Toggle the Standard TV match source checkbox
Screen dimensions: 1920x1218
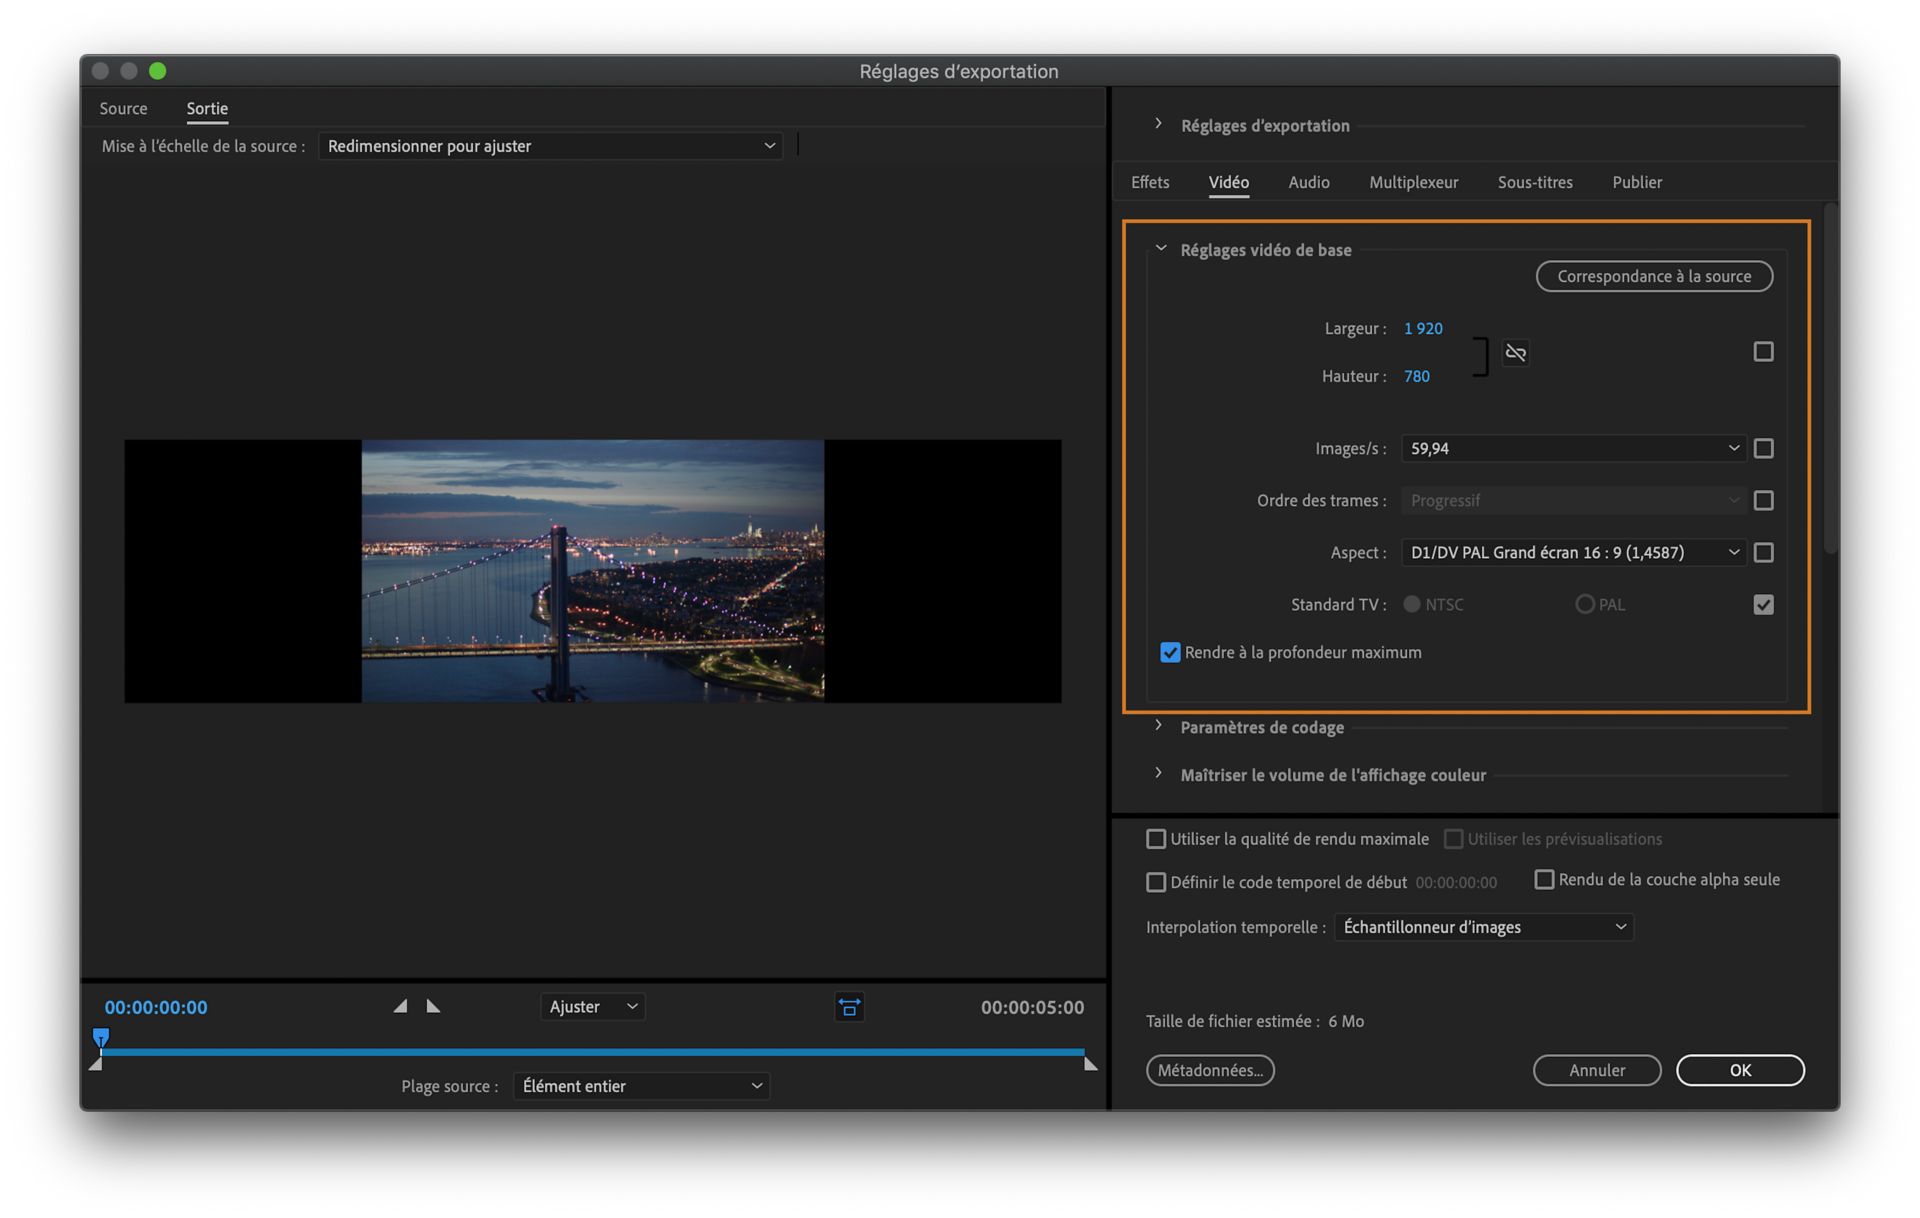(x=1763, y=604)
